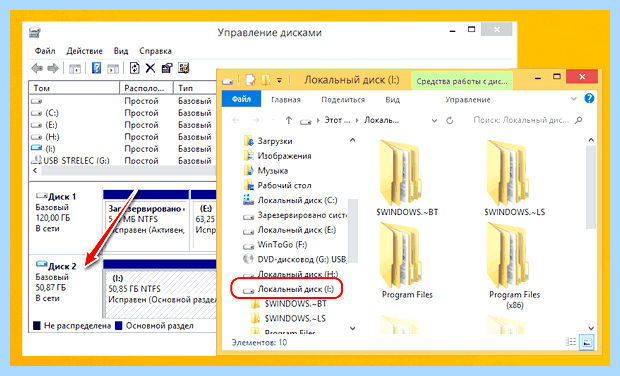Open the Справка menu

[155, 51]
